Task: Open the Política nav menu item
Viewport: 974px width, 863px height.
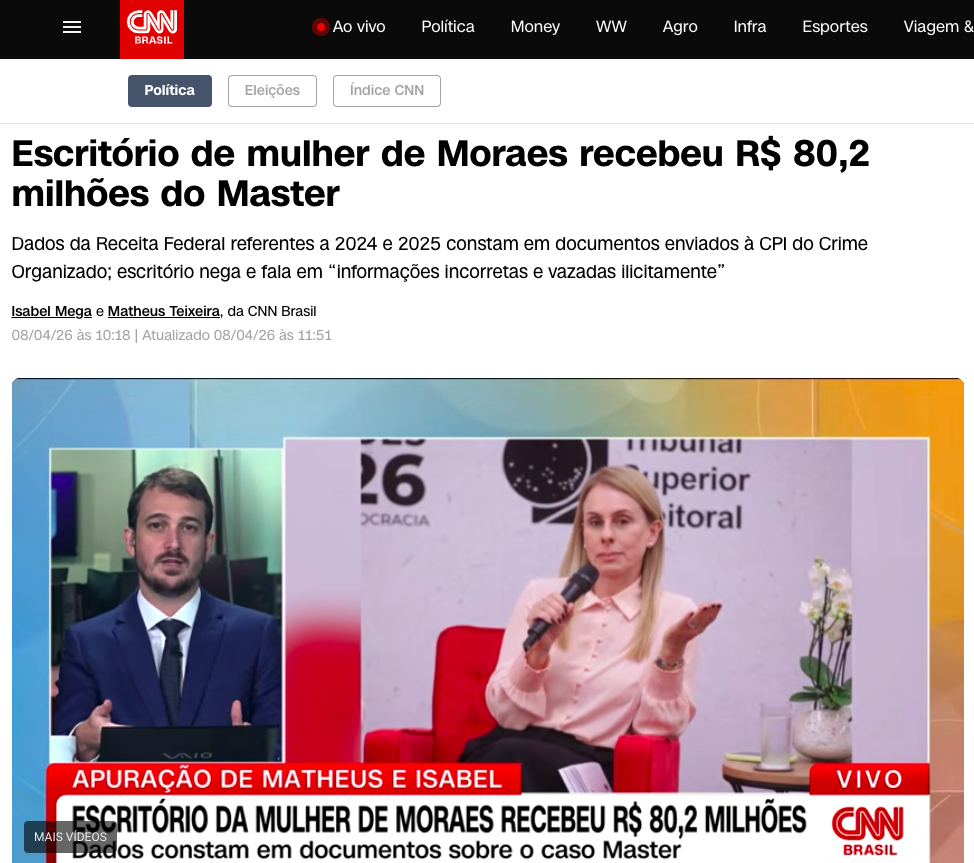Action: click(447, 27)
